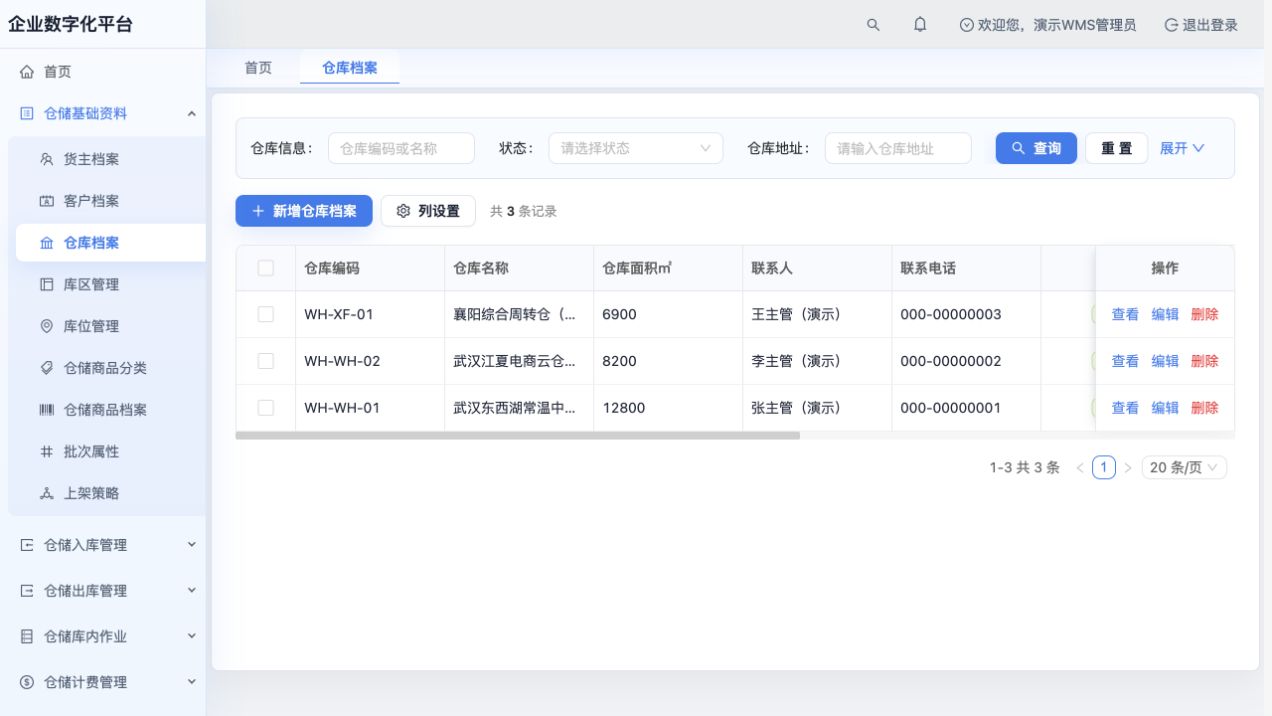This screenshot has height=716, width=1272.
Task: Click 编辑 for WH-WH-01
Action: [x=1165, y=408]
